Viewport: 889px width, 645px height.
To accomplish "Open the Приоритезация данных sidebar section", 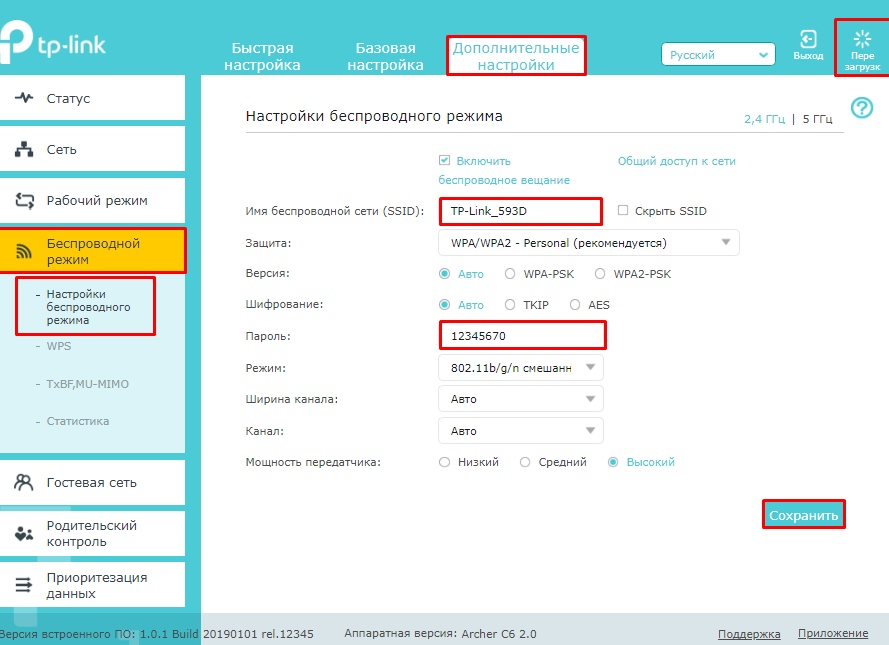I will [92, 584].
